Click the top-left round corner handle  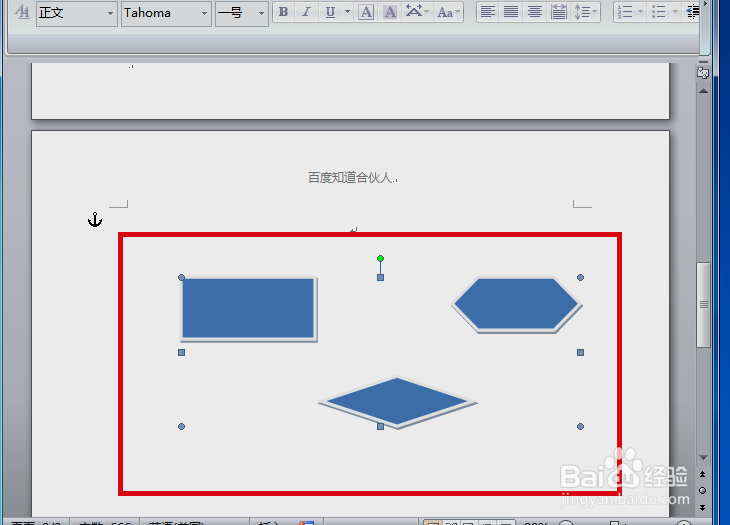point(182,277)
